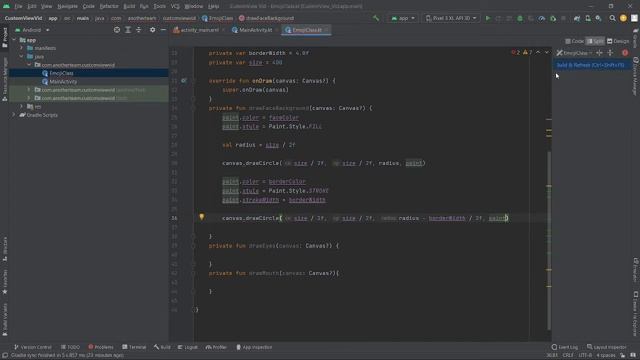Click Build & Refresh in preview panel
This screenshot has height=360, width=640.
click(x=590, y=65)
